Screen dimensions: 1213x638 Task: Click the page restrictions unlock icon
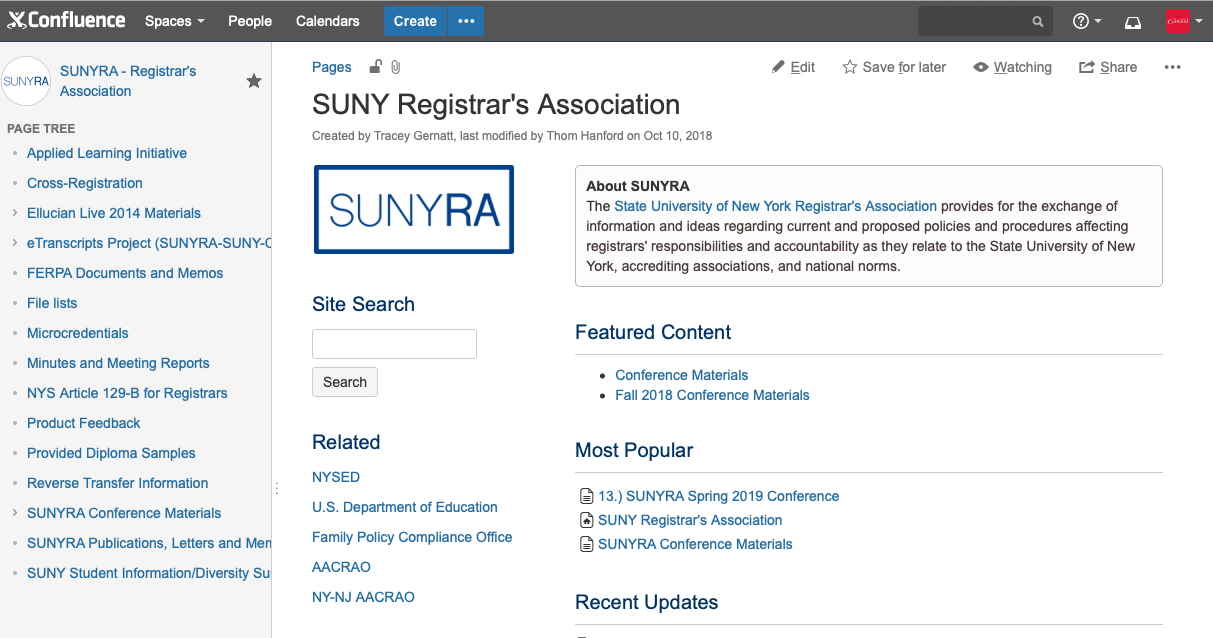pyautogui.click(x=375, y=67)
